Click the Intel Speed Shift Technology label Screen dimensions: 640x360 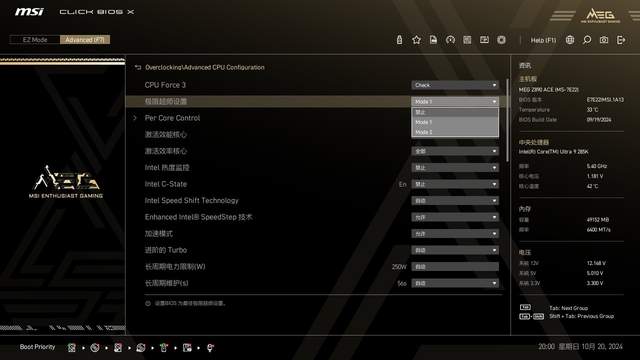tap(191, 200)
